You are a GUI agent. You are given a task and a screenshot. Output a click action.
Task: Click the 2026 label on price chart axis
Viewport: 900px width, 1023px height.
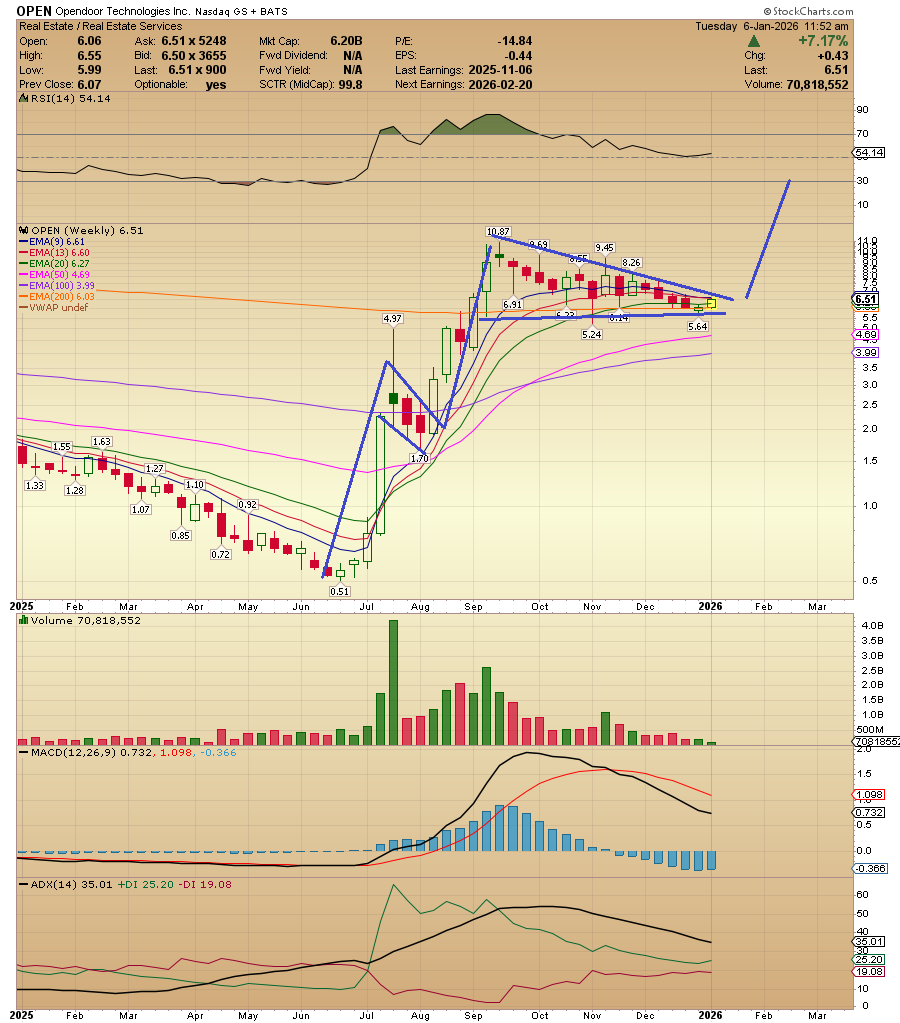pyautogui.click(x=710, y=606)
